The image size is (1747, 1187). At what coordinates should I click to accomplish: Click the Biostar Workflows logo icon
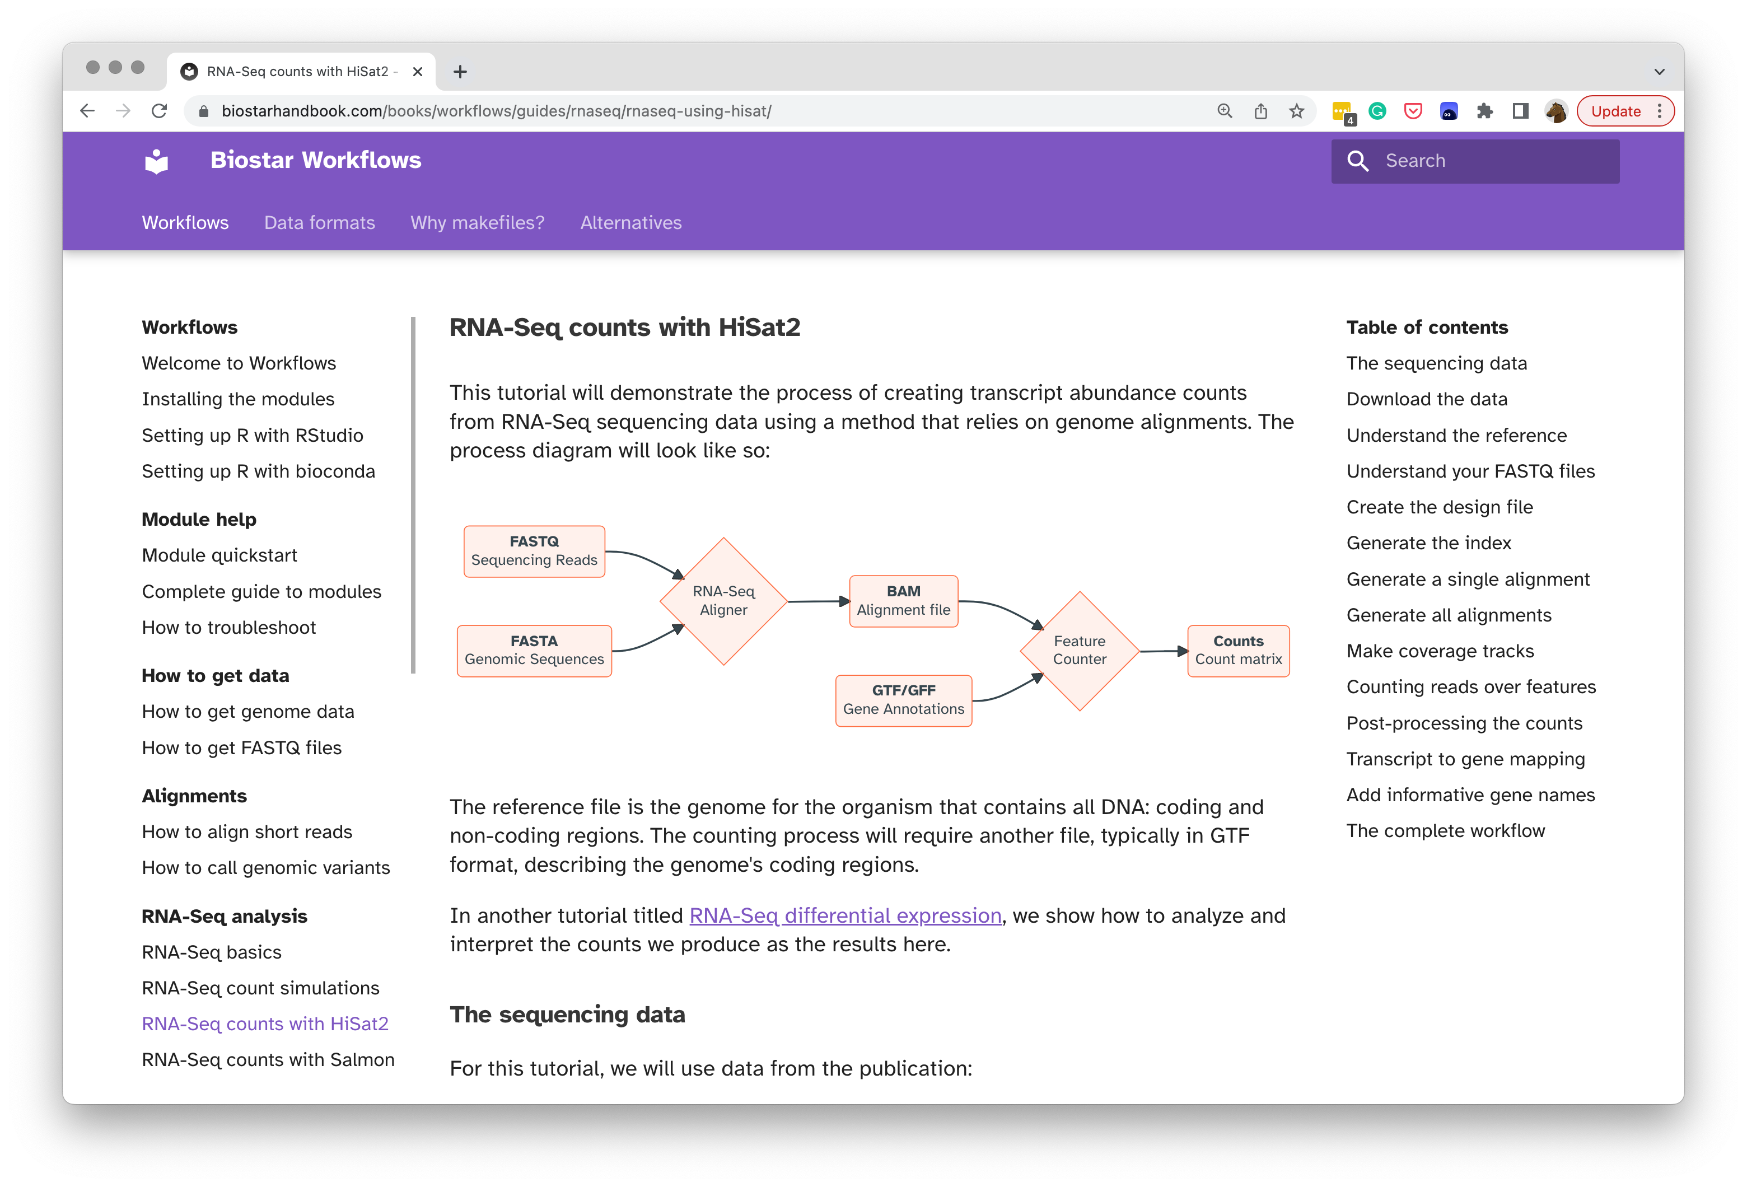point(157,161)
